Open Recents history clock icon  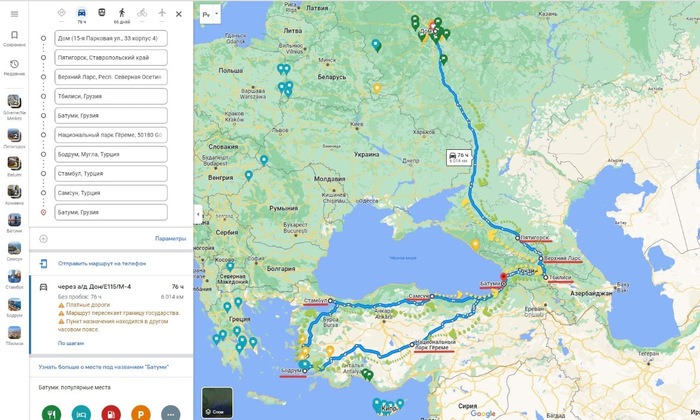[14, 64]
